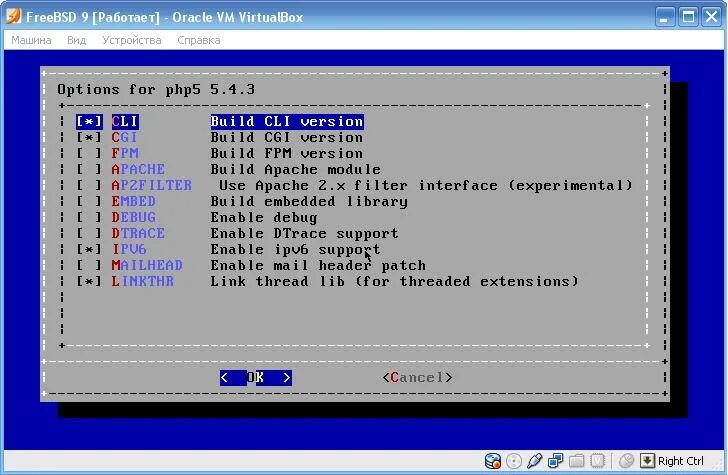Confirm with the OK button
The image size is (728, 475).
click(x=256, y=377)
